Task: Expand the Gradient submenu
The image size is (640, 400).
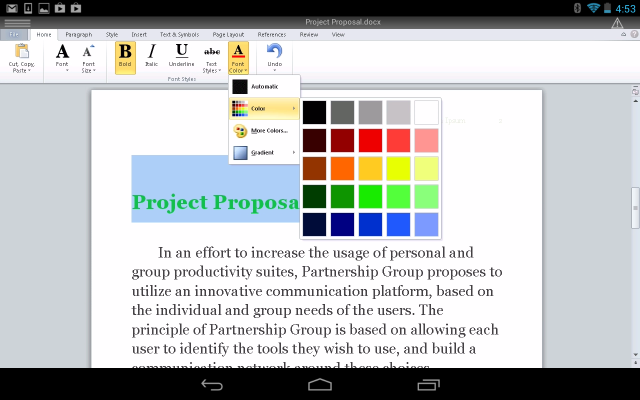Action: point(264,153)
